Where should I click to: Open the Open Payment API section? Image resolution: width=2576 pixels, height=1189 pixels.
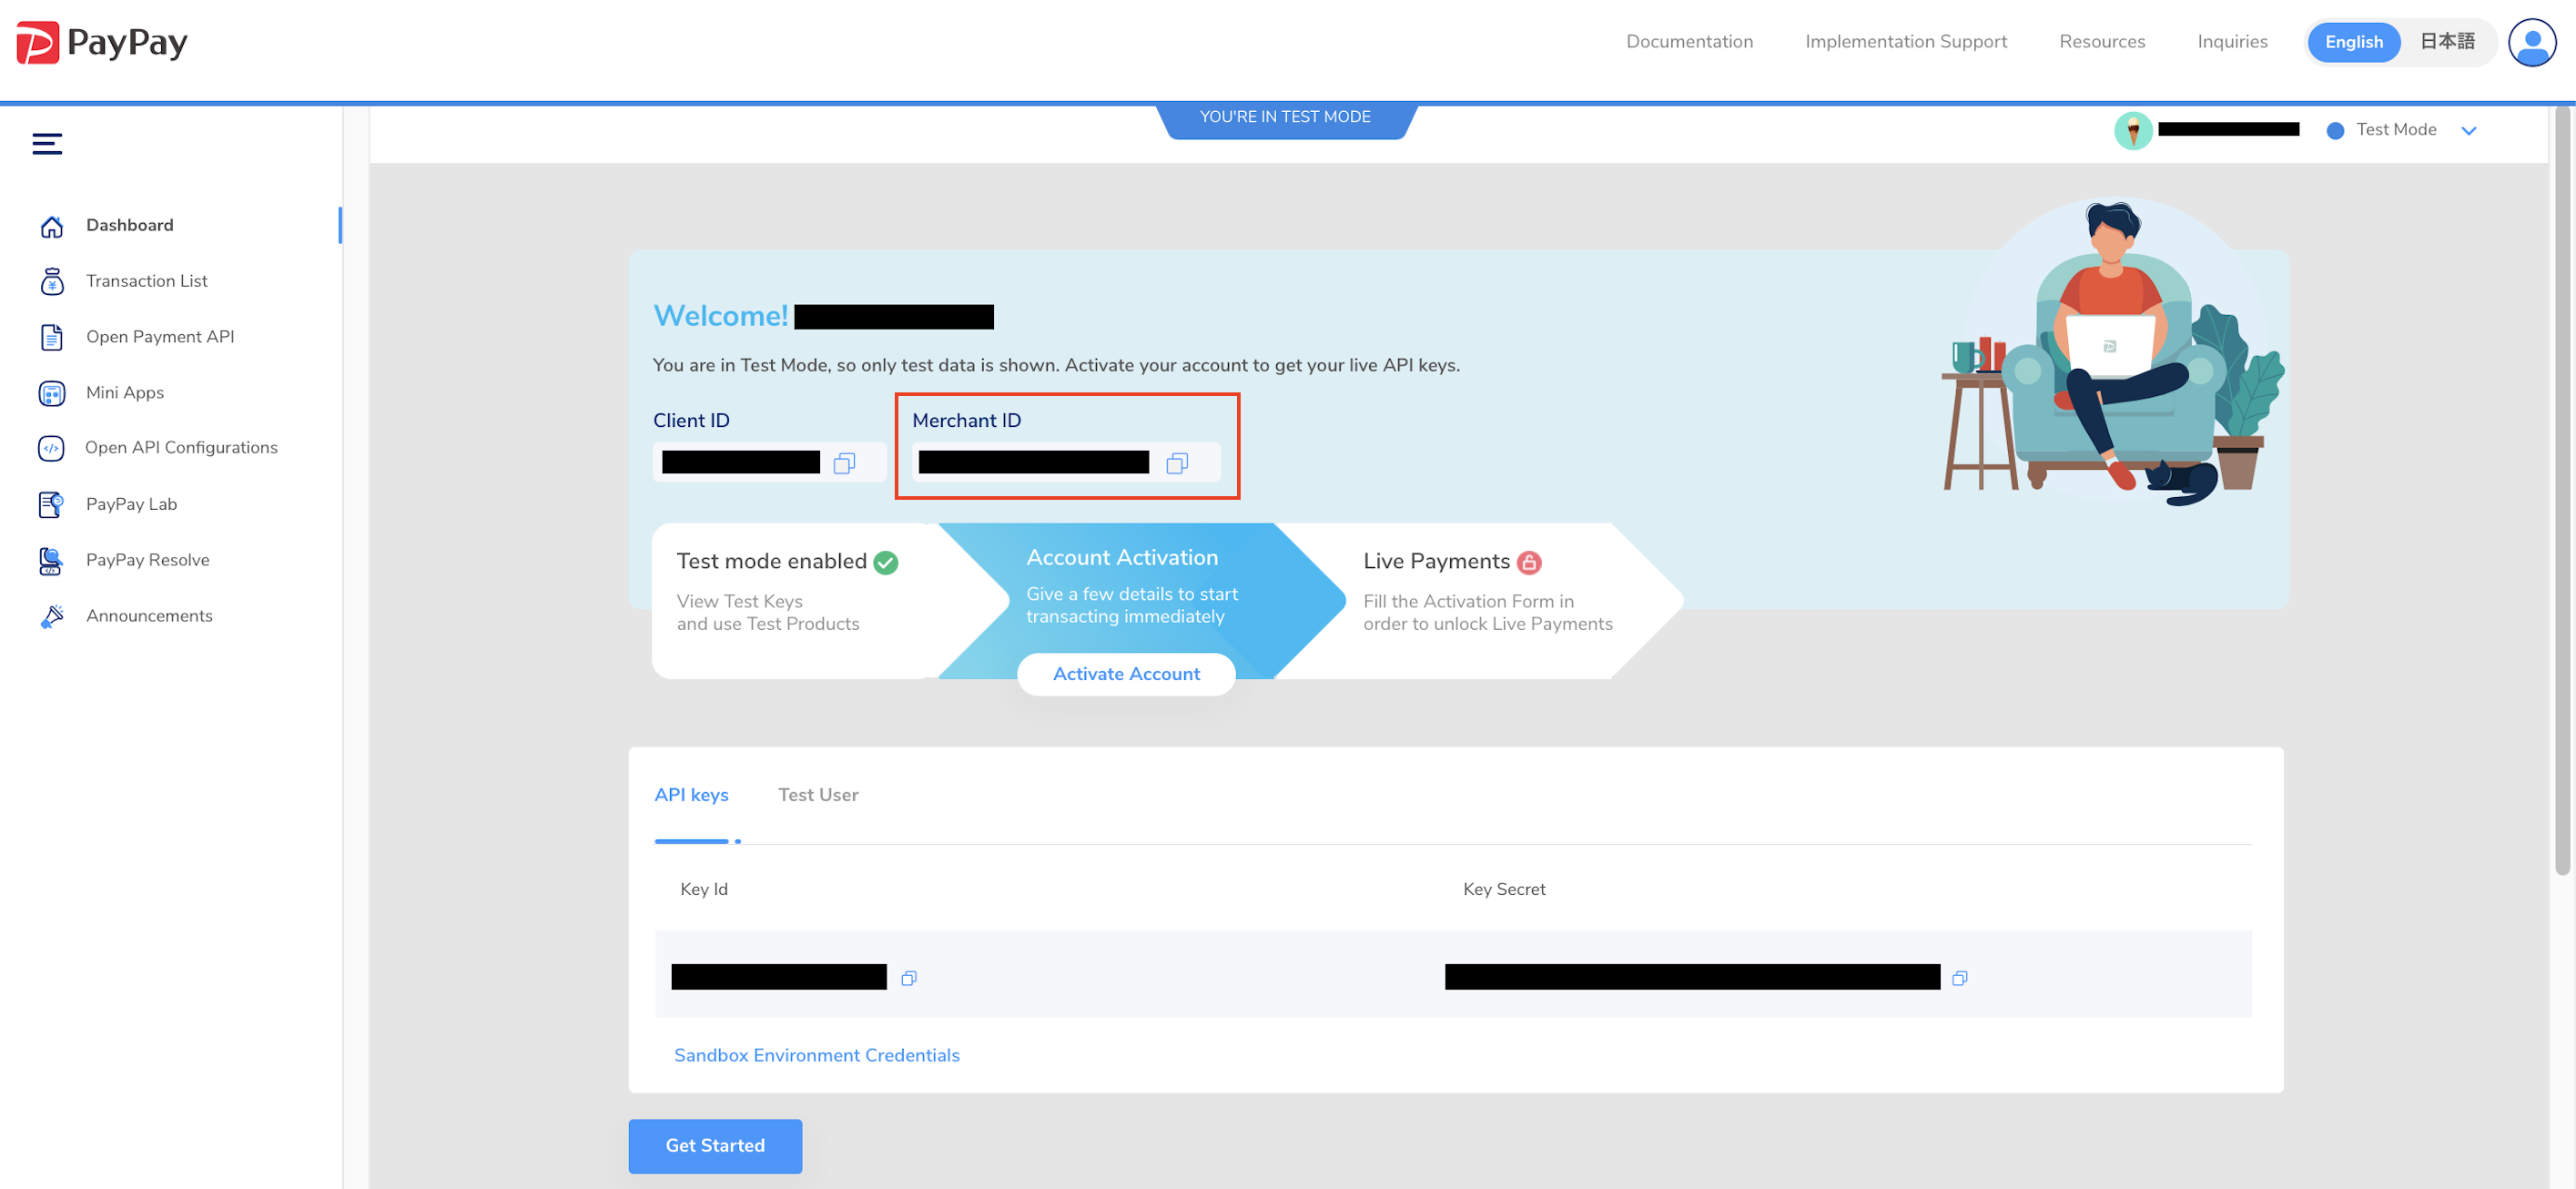point(51,337)
